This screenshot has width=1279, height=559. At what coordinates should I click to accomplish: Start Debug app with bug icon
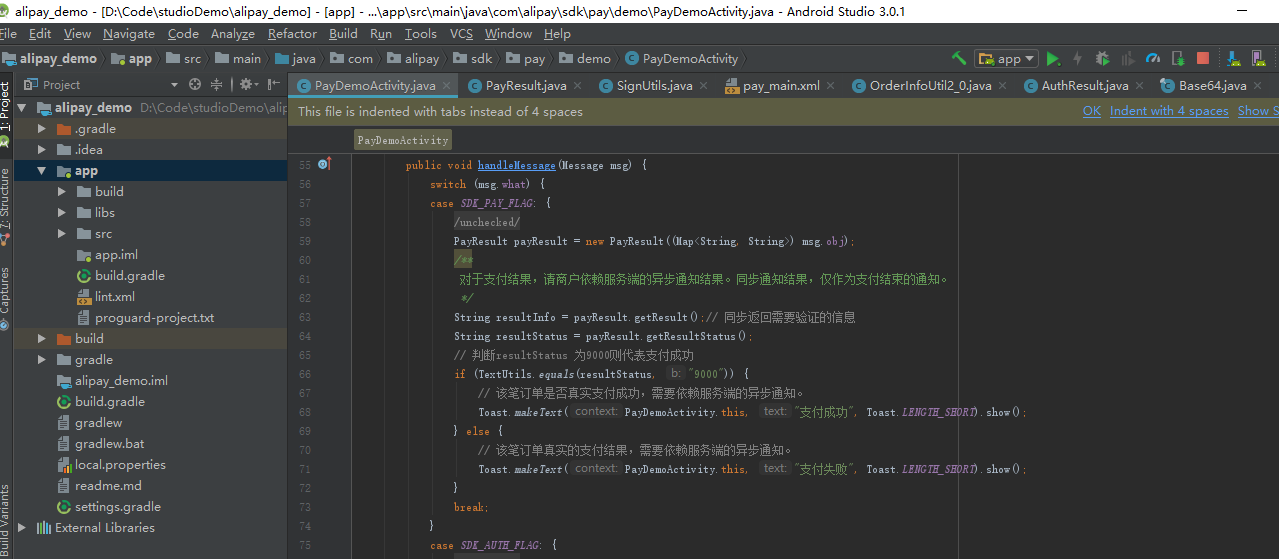1103,58
